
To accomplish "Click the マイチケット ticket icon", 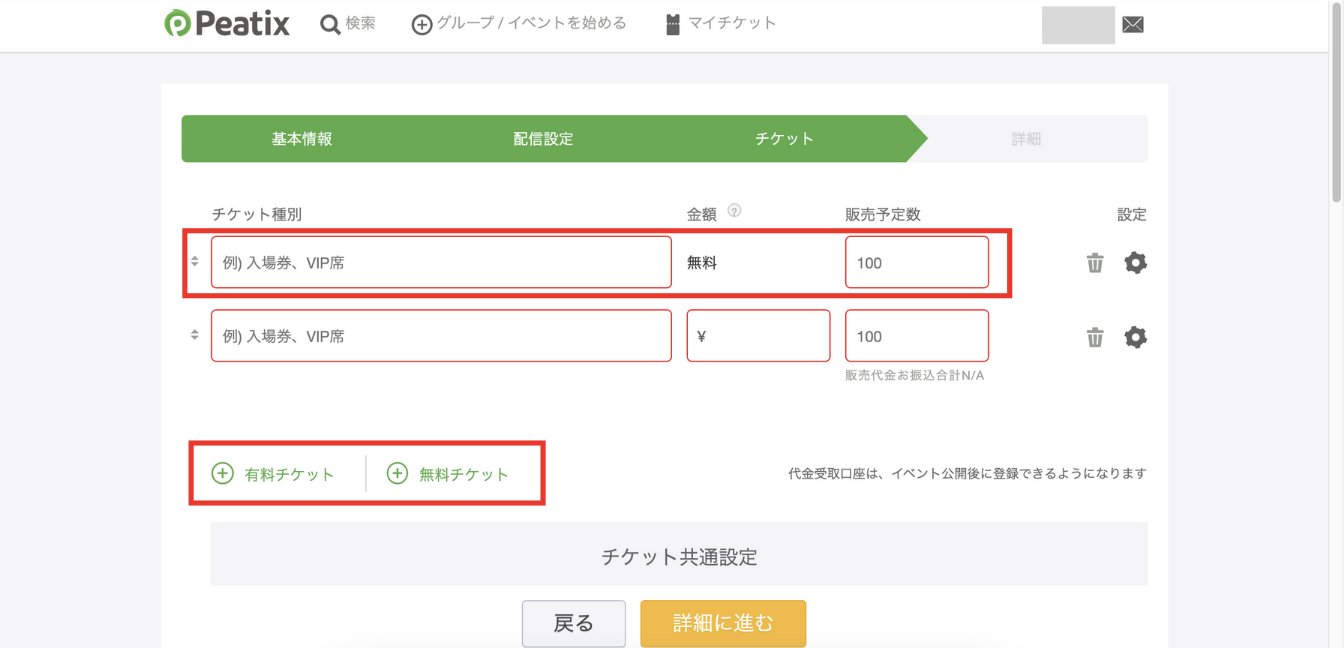I will click(672, 22).
